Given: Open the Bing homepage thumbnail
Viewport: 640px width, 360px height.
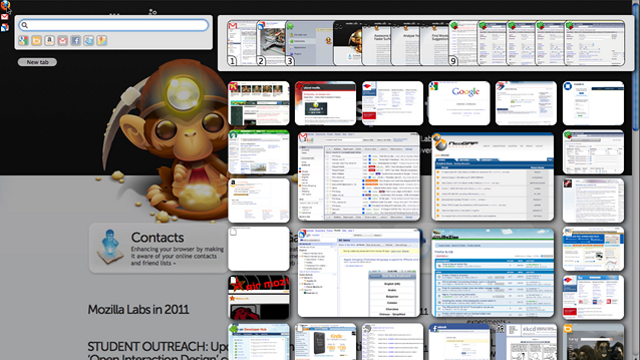Looking at the screenshot, I should [593, 342].
